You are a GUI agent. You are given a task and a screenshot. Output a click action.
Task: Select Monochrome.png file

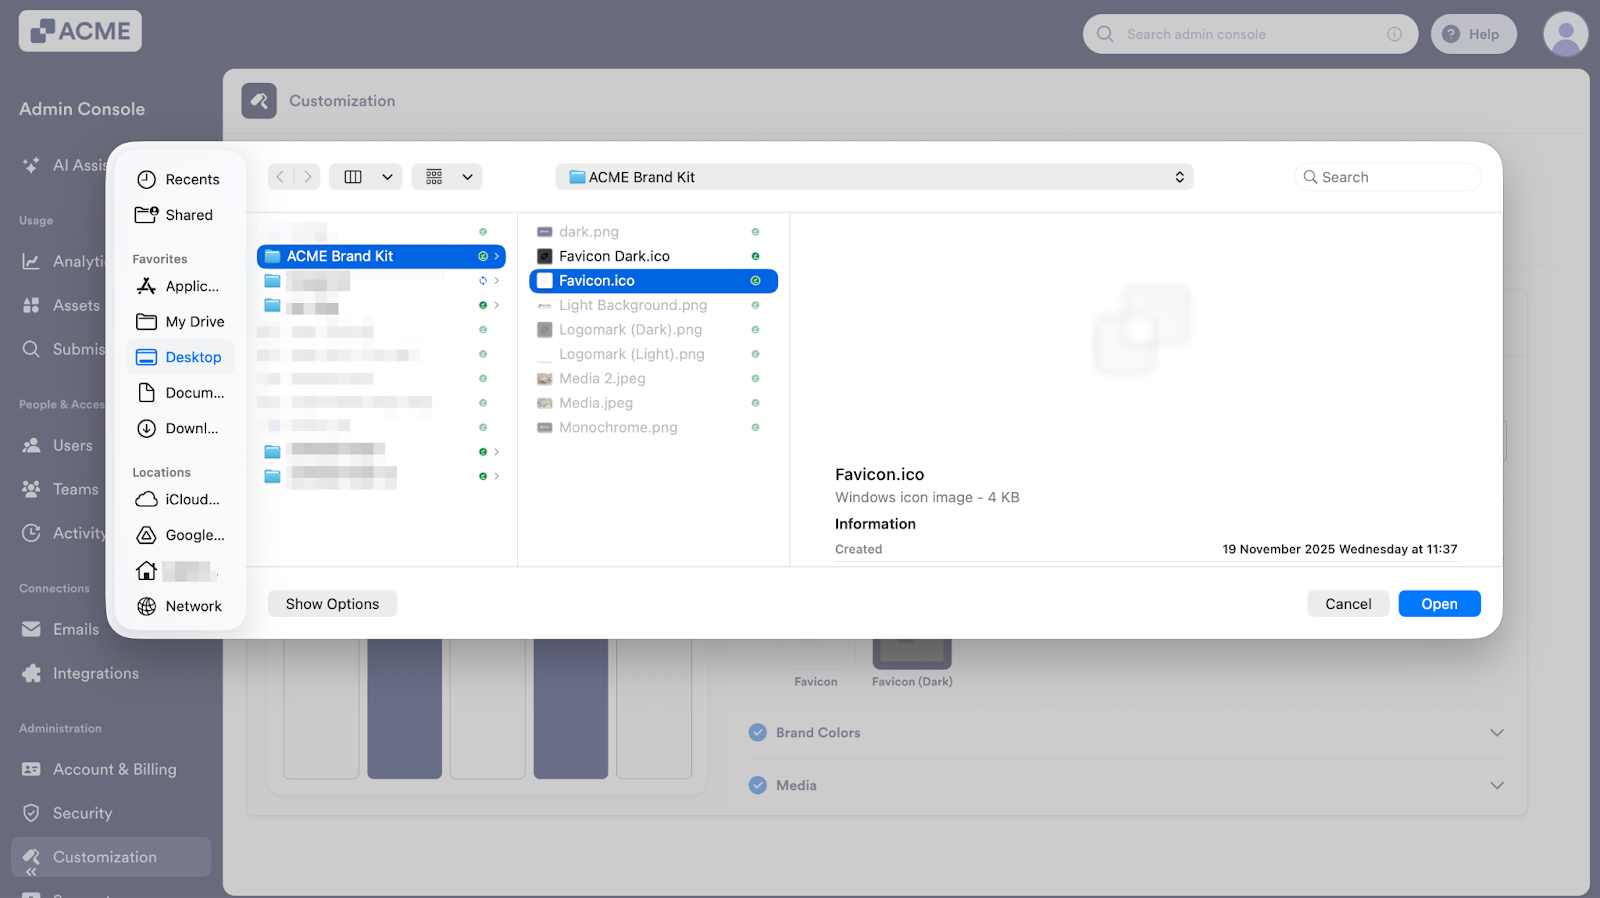(x=653, y=428)
